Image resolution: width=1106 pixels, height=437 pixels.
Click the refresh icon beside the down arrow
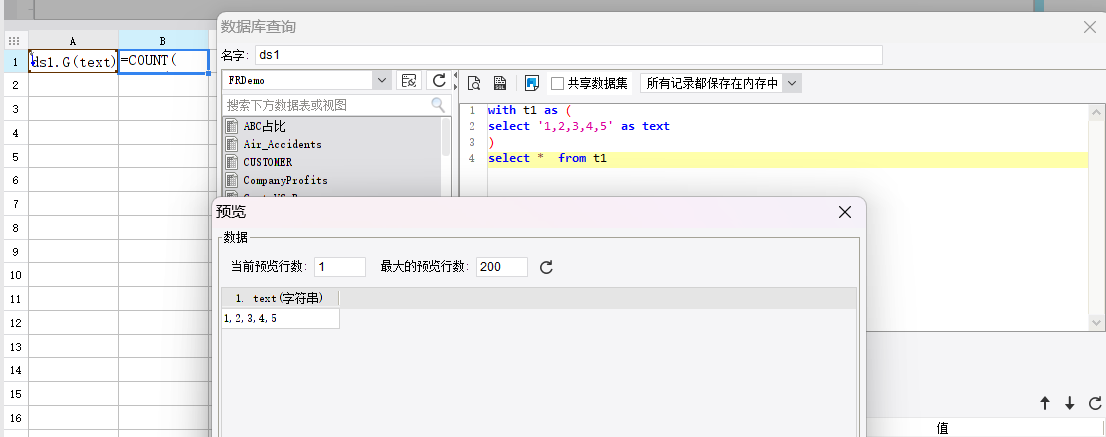click(x=1095, y=403)
